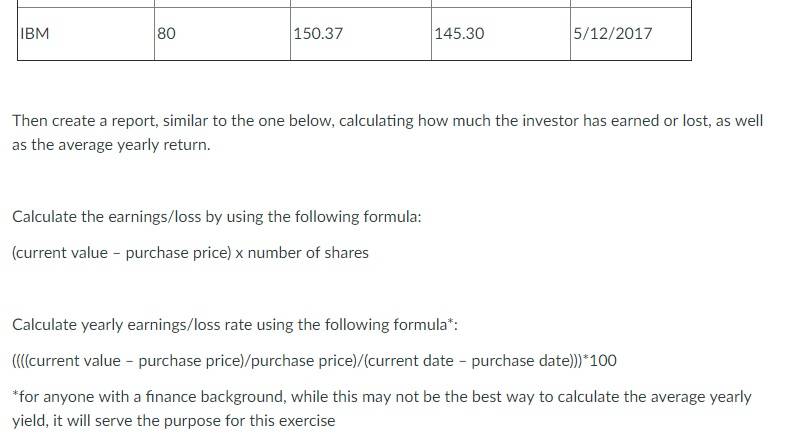This screenshot has height=447, width=789.
Task: Click the 'Then create a report' paragraph
Action: (x=387, y=133)
